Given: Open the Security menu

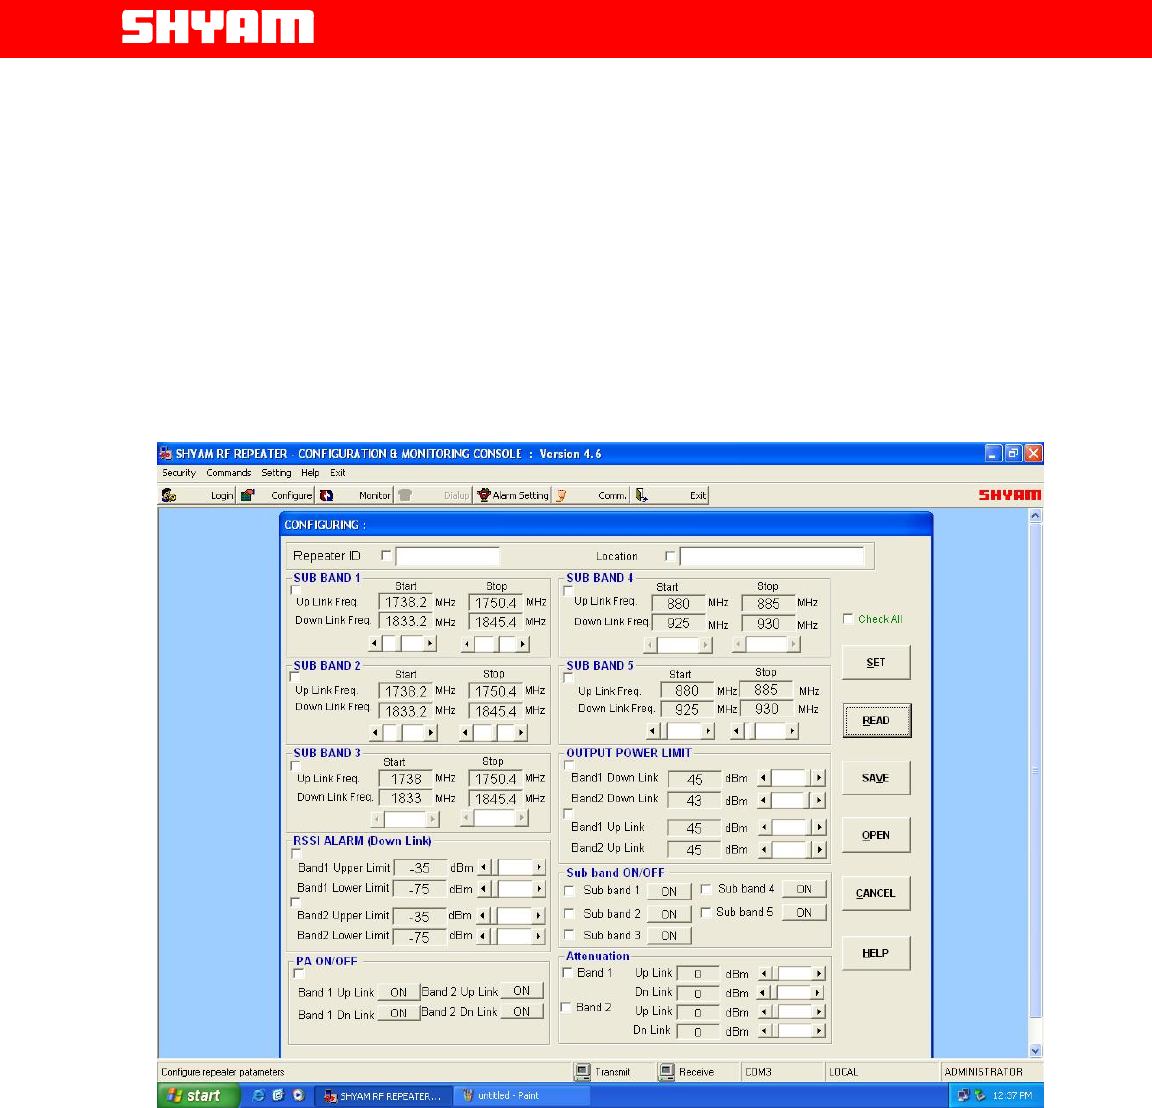Looking at the screenshot, I should pos(179,473).
